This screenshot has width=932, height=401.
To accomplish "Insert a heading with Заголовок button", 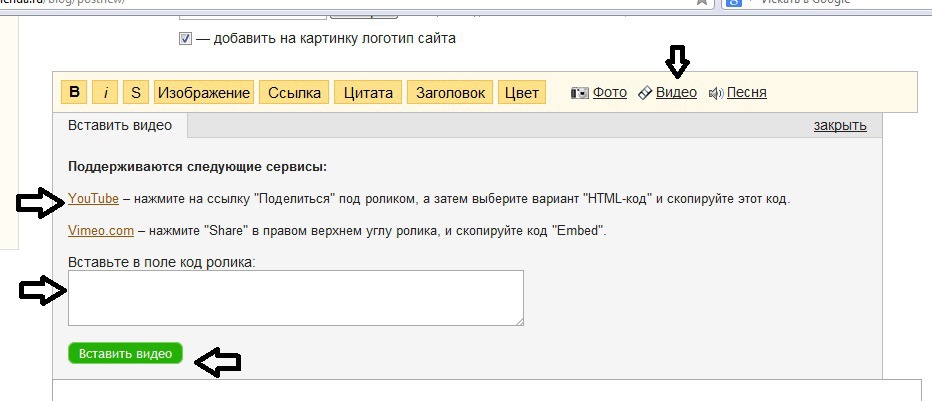I will [450, 93].
